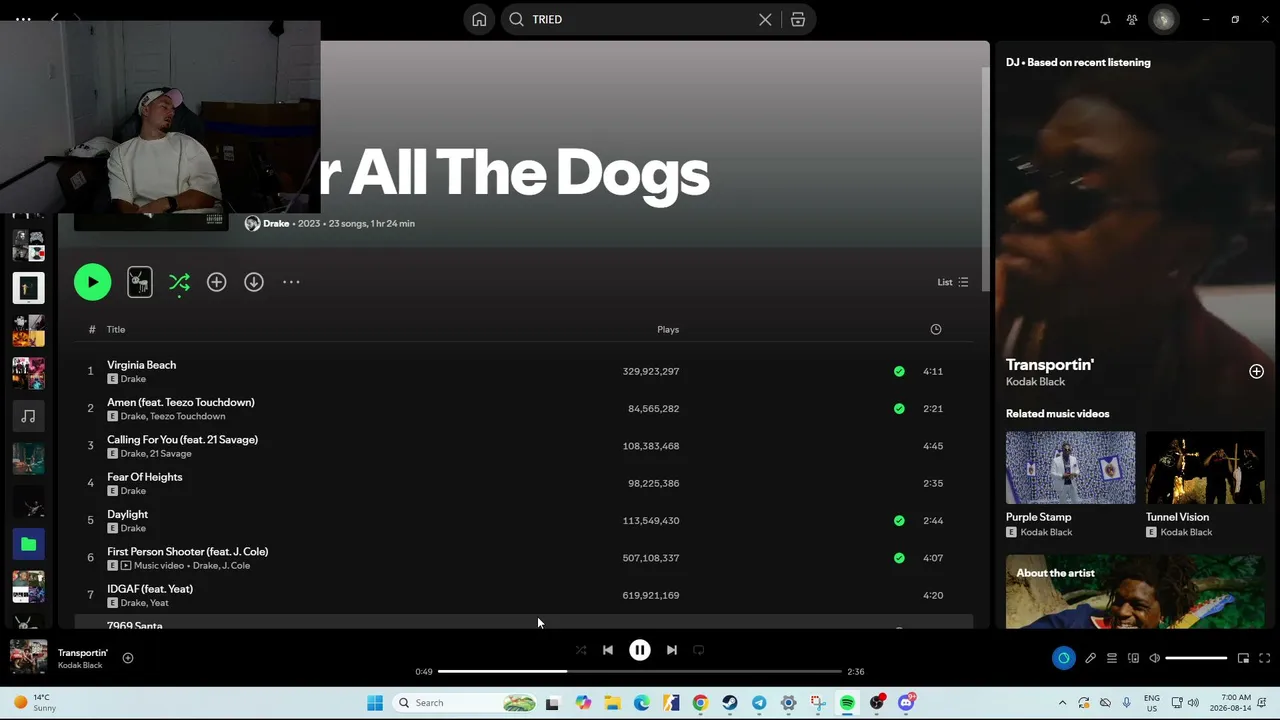Open the Browse icon in search bar
This screenshot has height=720, width=1280.
click(798, 19)
